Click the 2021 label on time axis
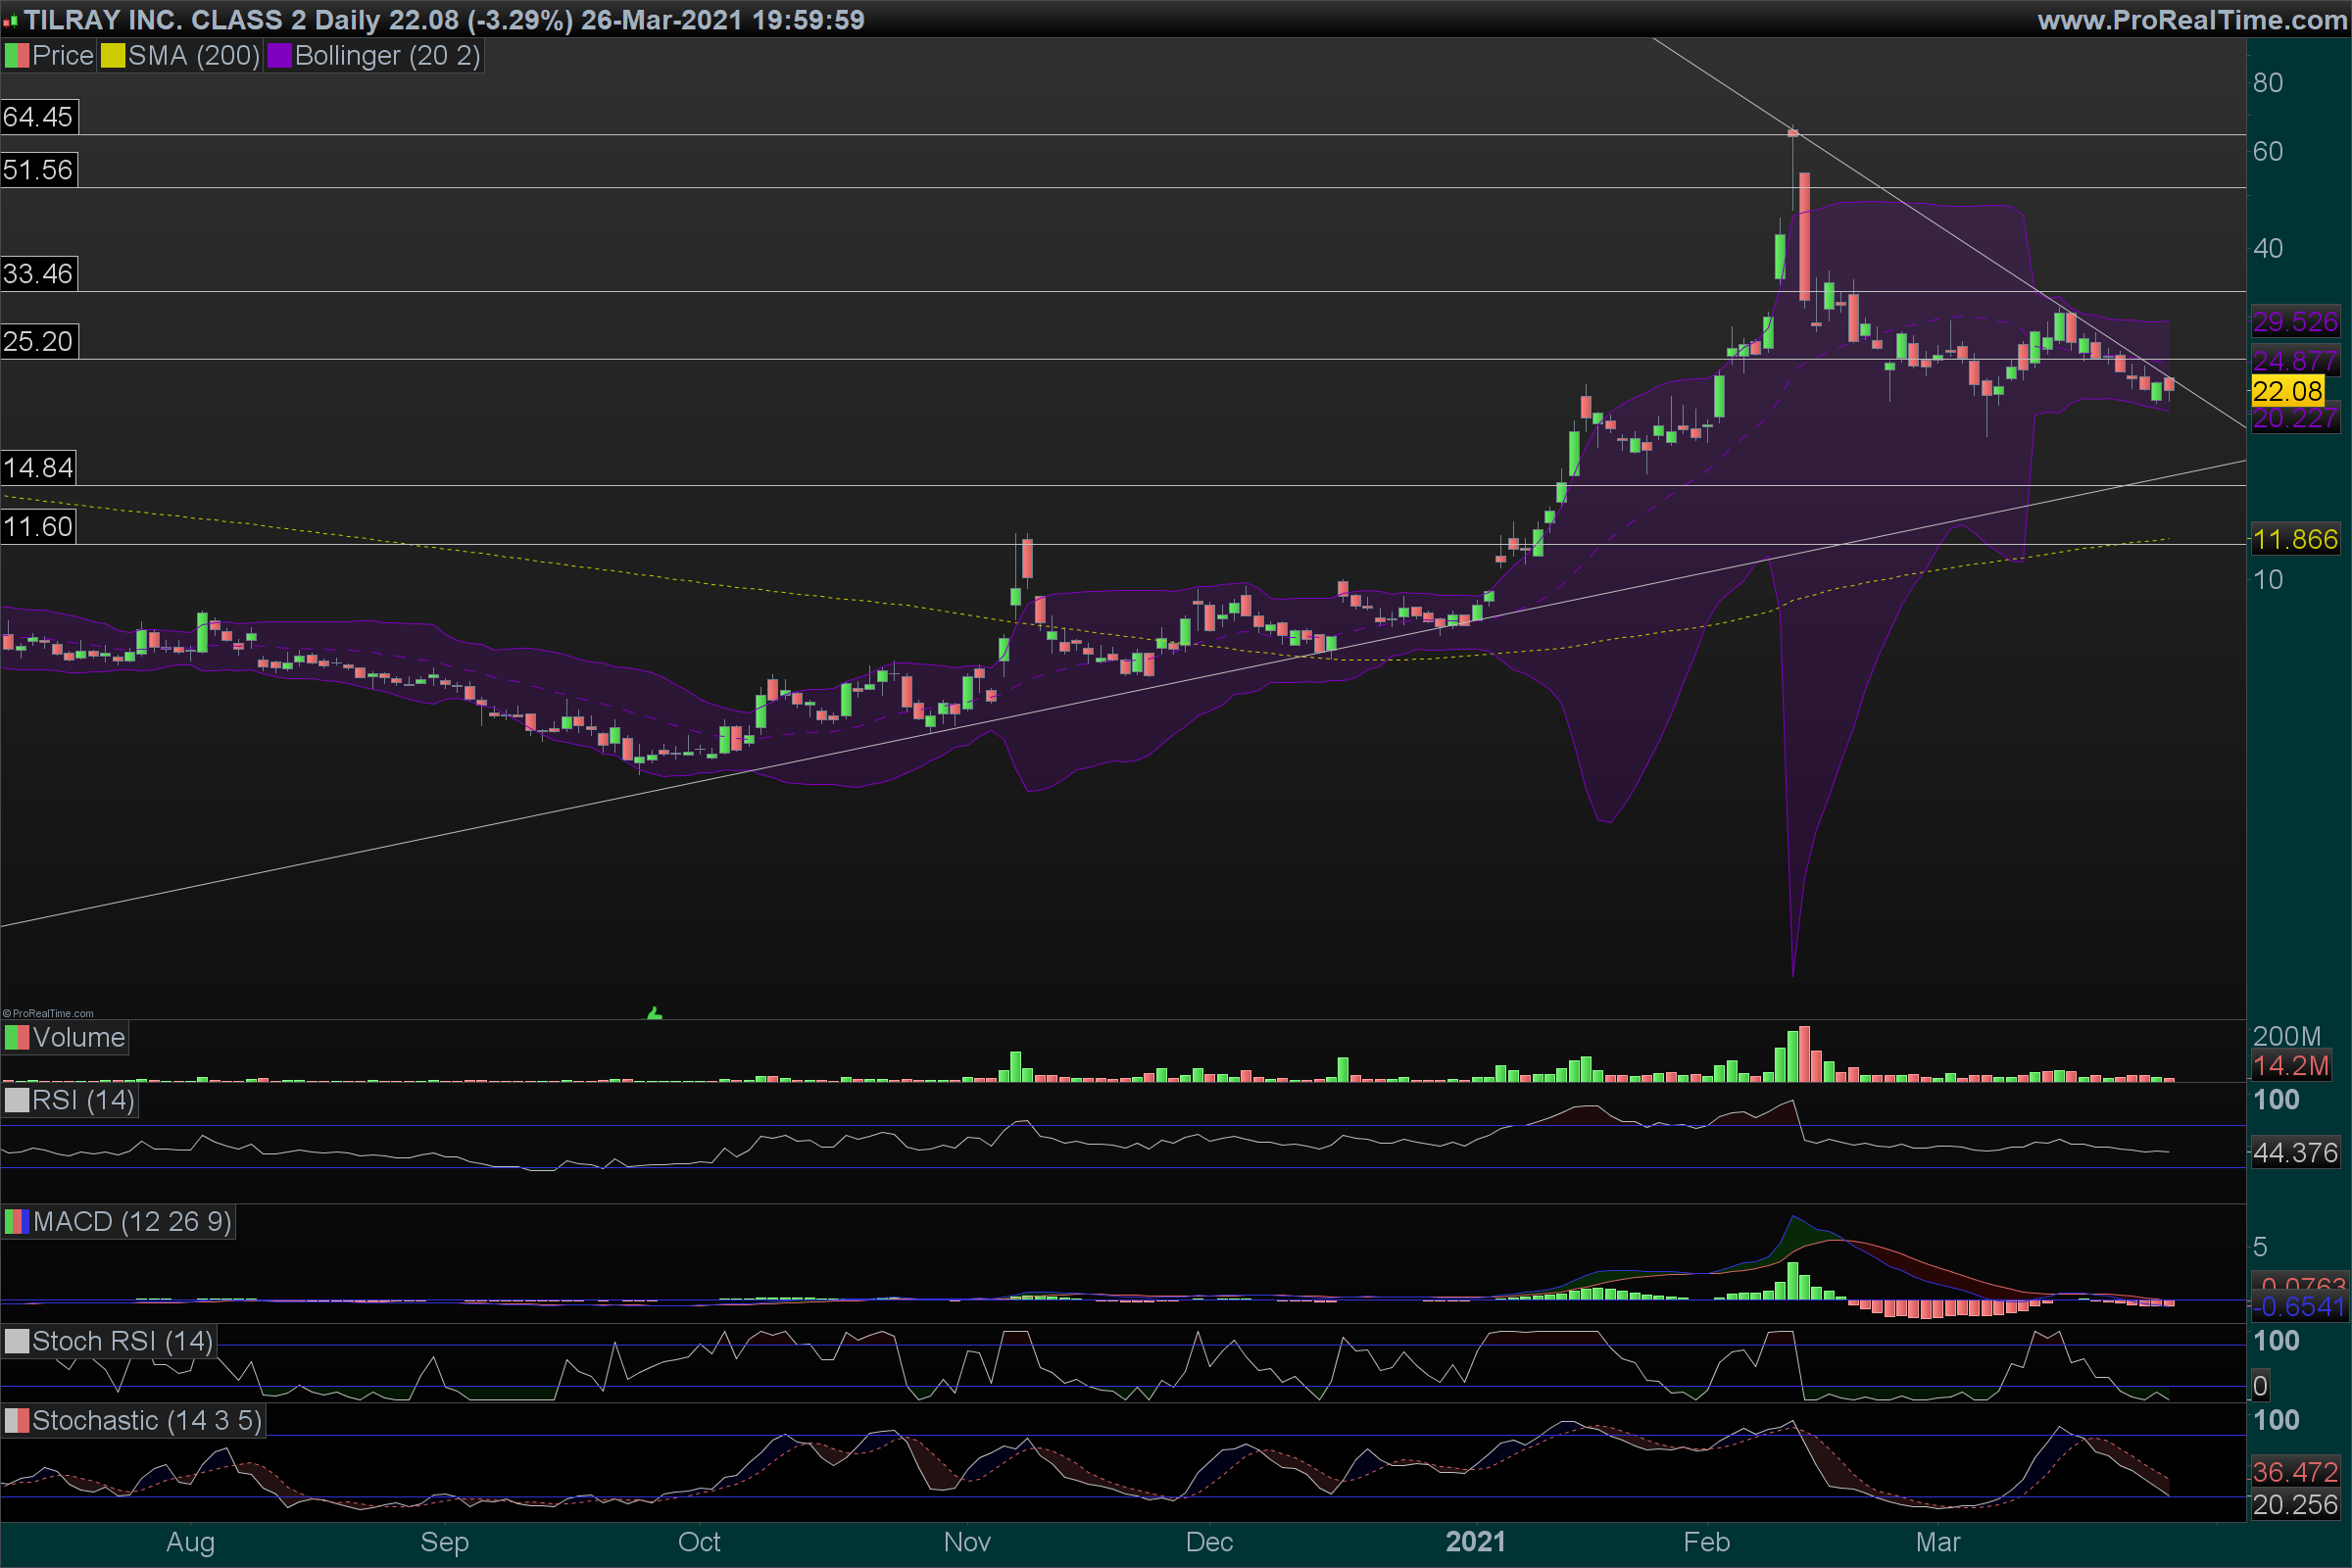Image resolution: width=2352 pixels, height=1568 pixels. pos(1475,1542)
